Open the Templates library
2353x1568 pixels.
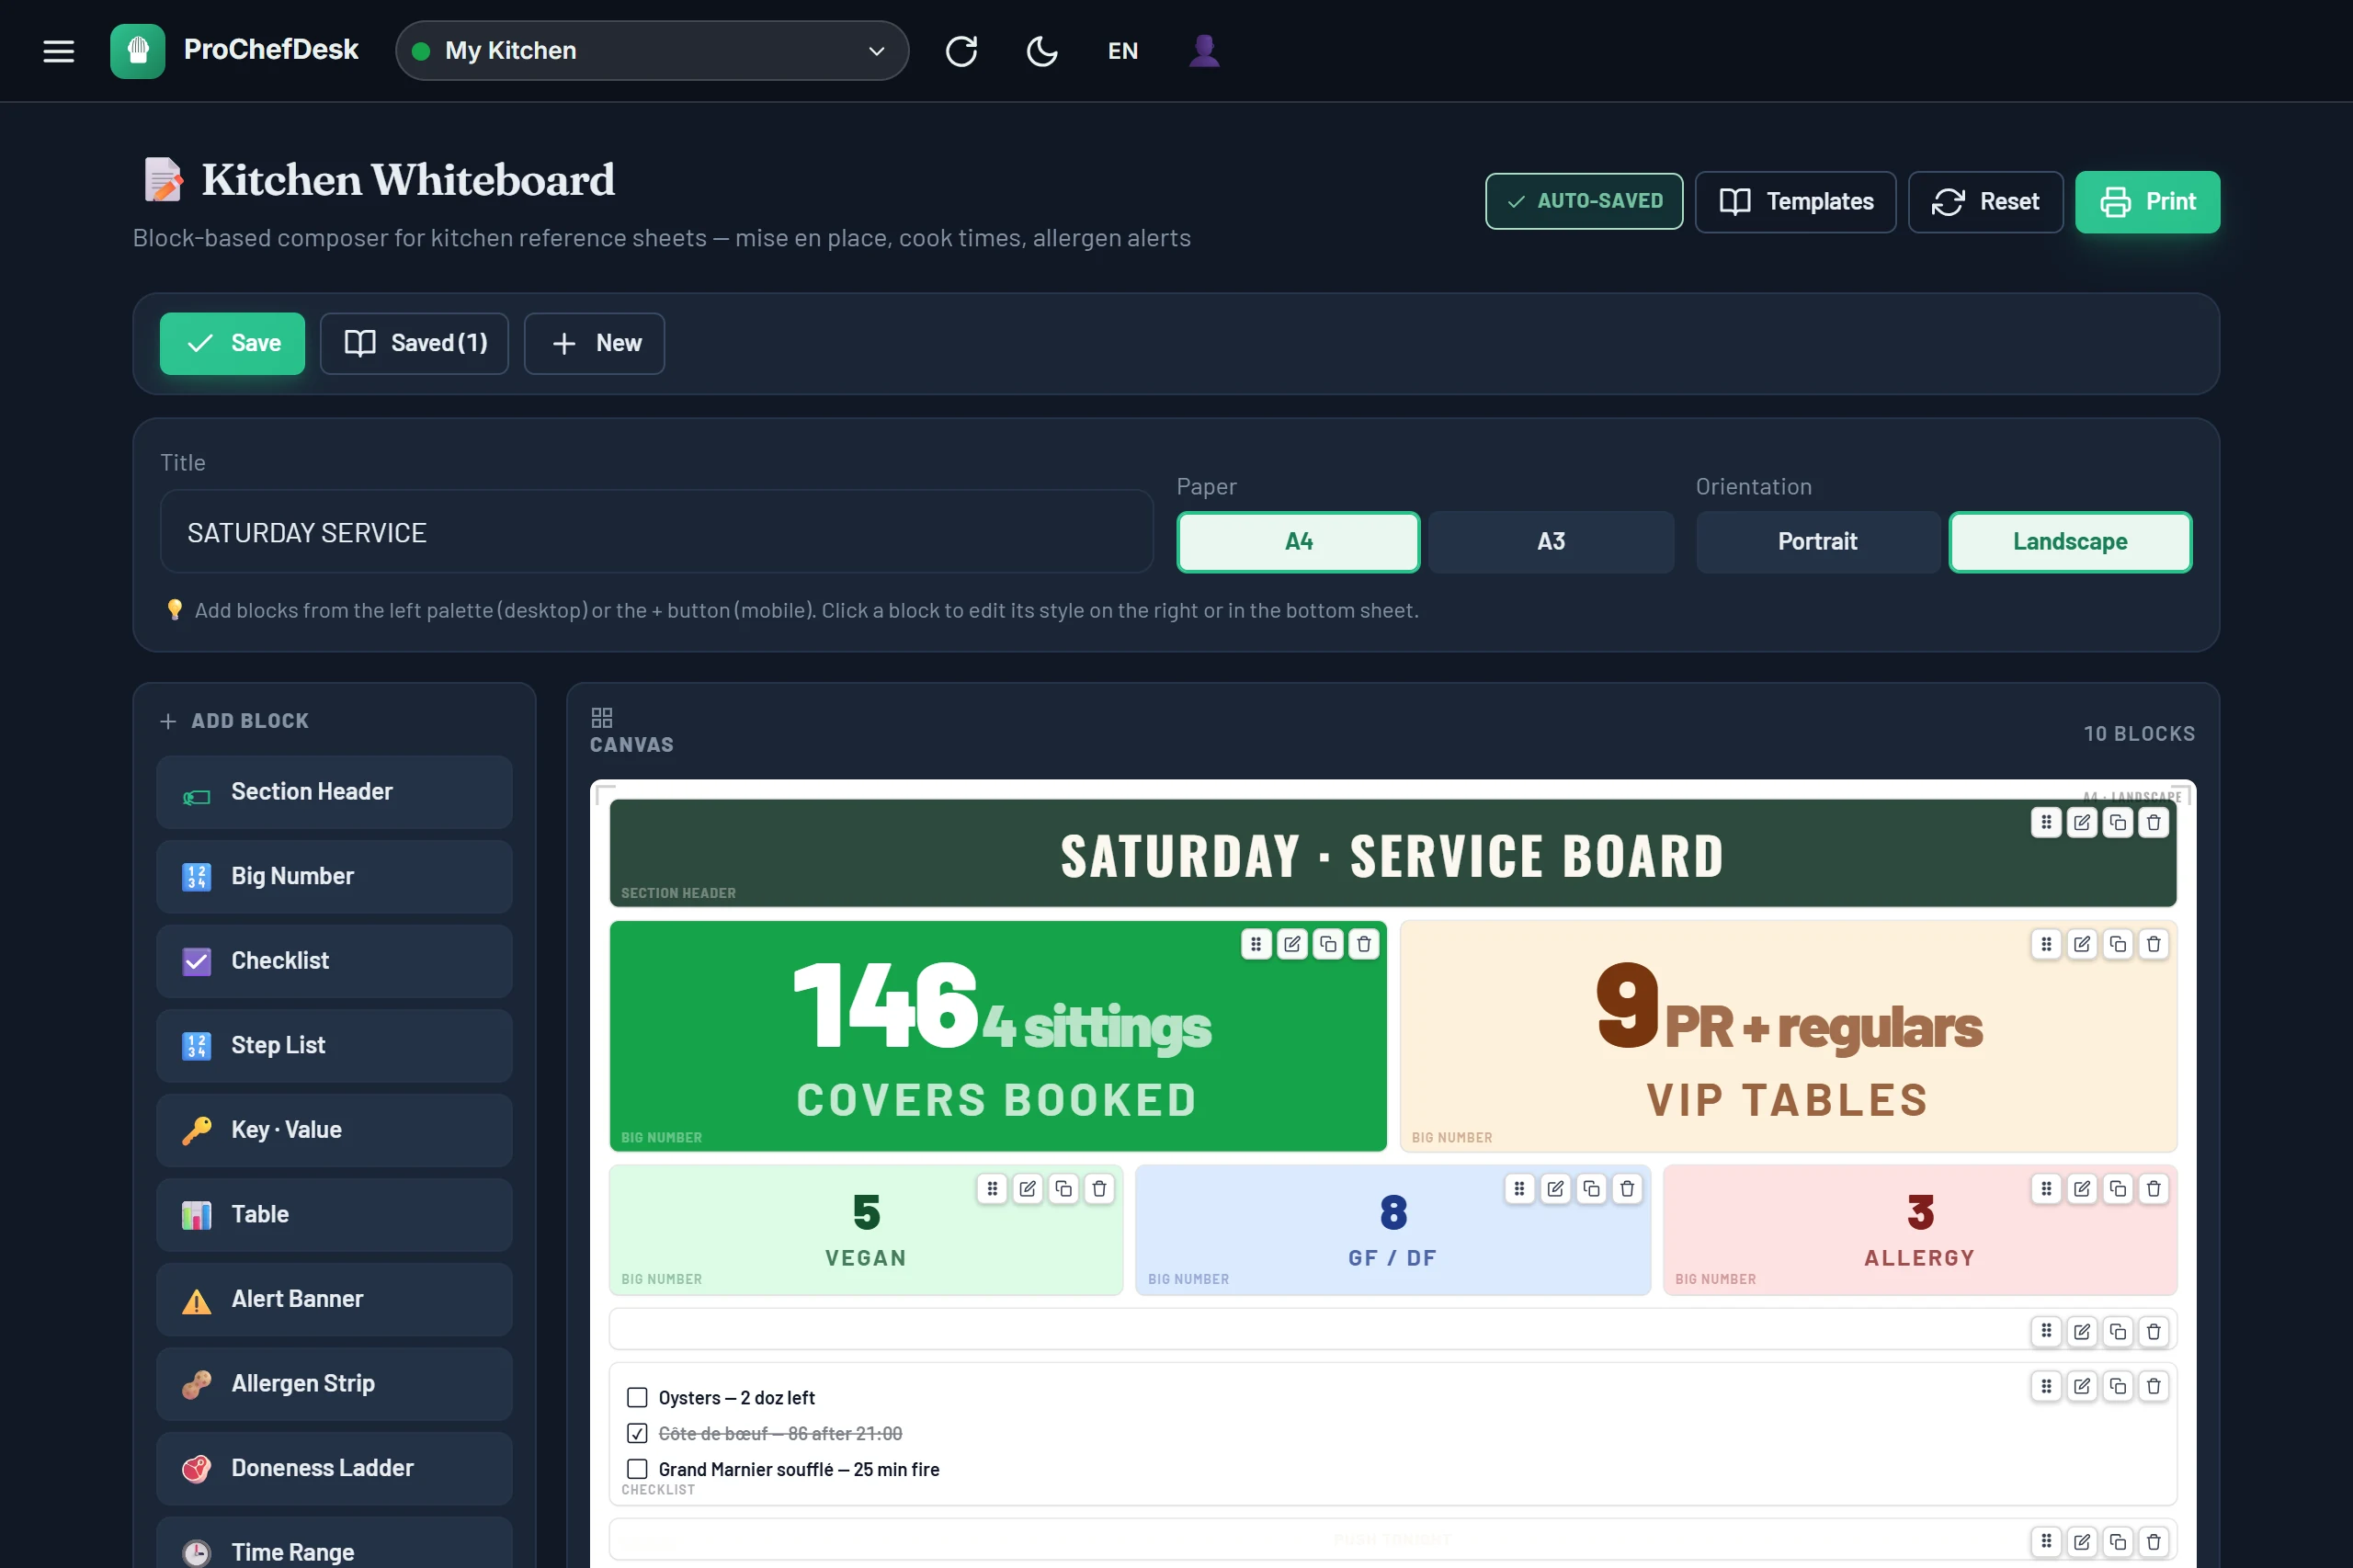pyautogui.click(x=1795, y=202)
